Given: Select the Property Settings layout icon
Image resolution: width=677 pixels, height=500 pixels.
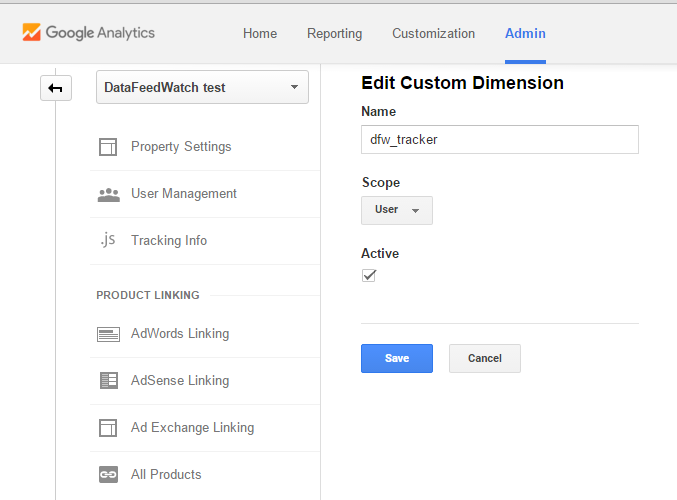Looking at the screenshot, I should 108,147.
